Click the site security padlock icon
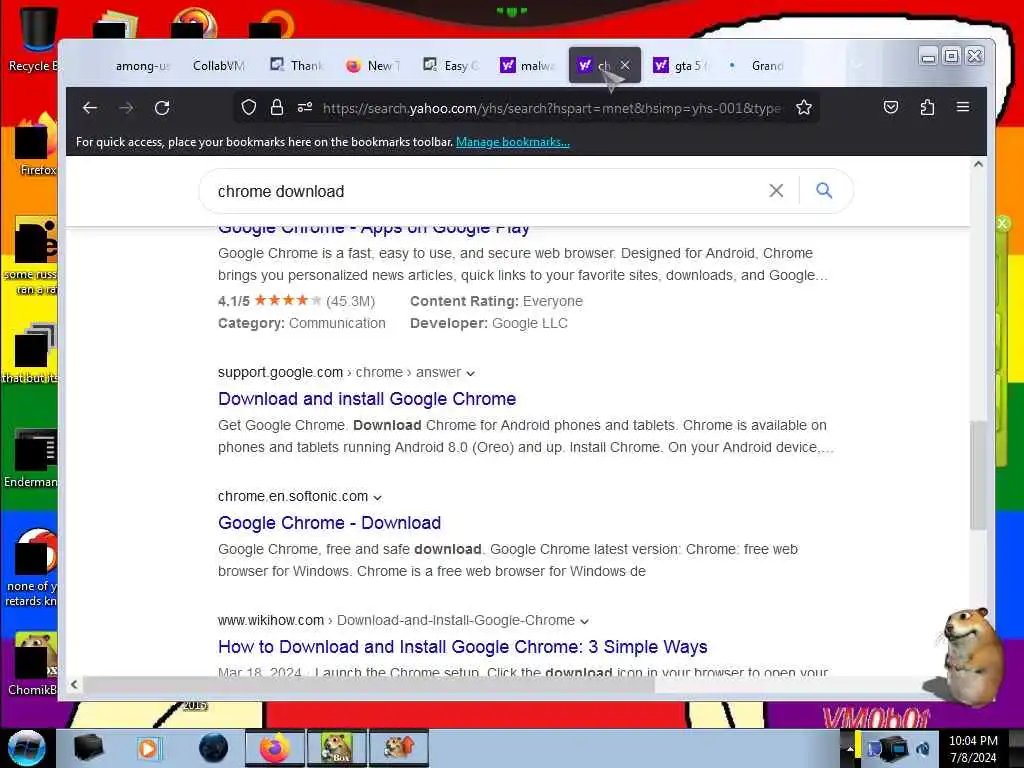The image size is (1024, 768). (x=277, y=107)
